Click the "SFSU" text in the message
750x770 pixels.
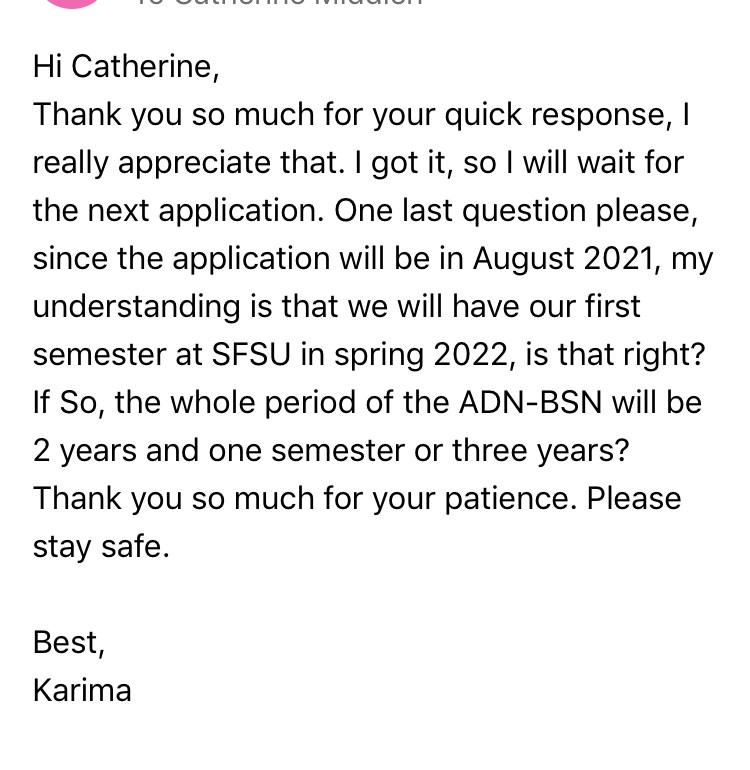pyautogui.click(x=251, y=355)
